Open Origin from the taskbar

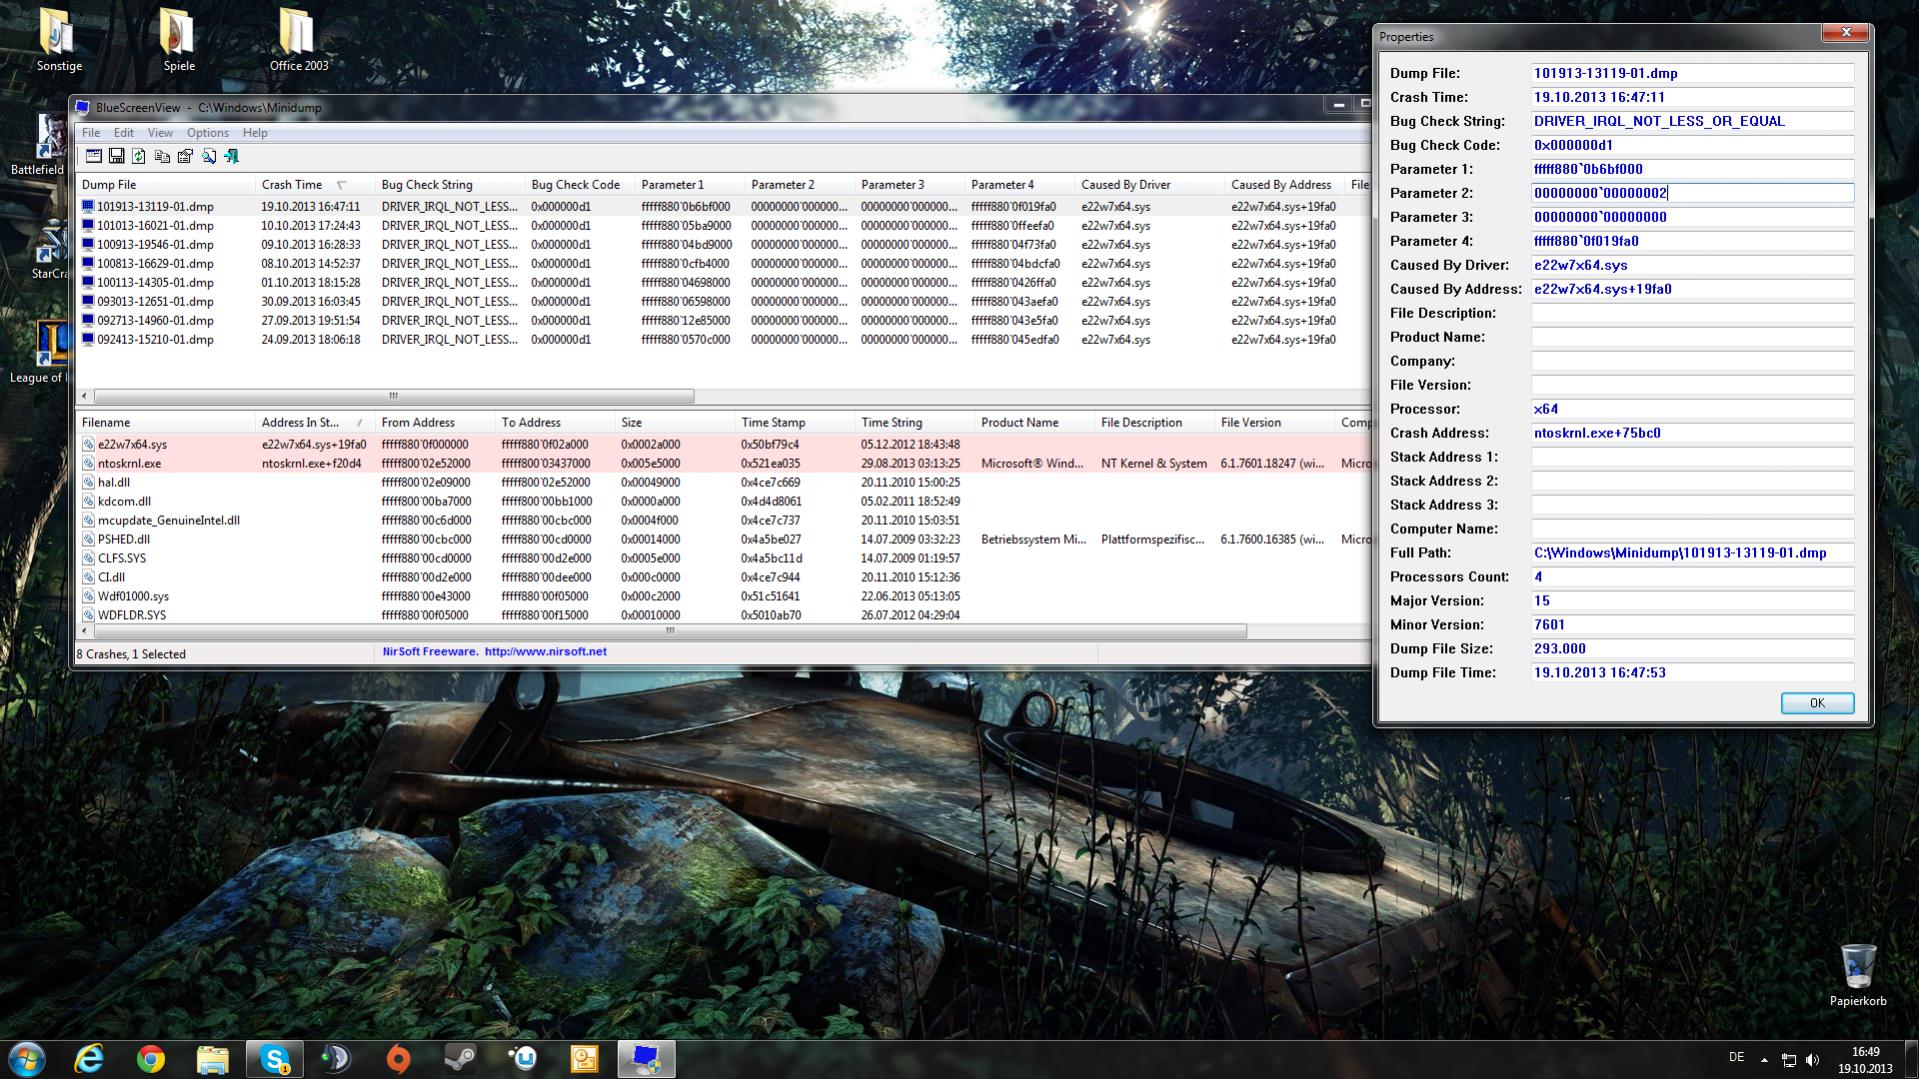(x=399, y=1059)
